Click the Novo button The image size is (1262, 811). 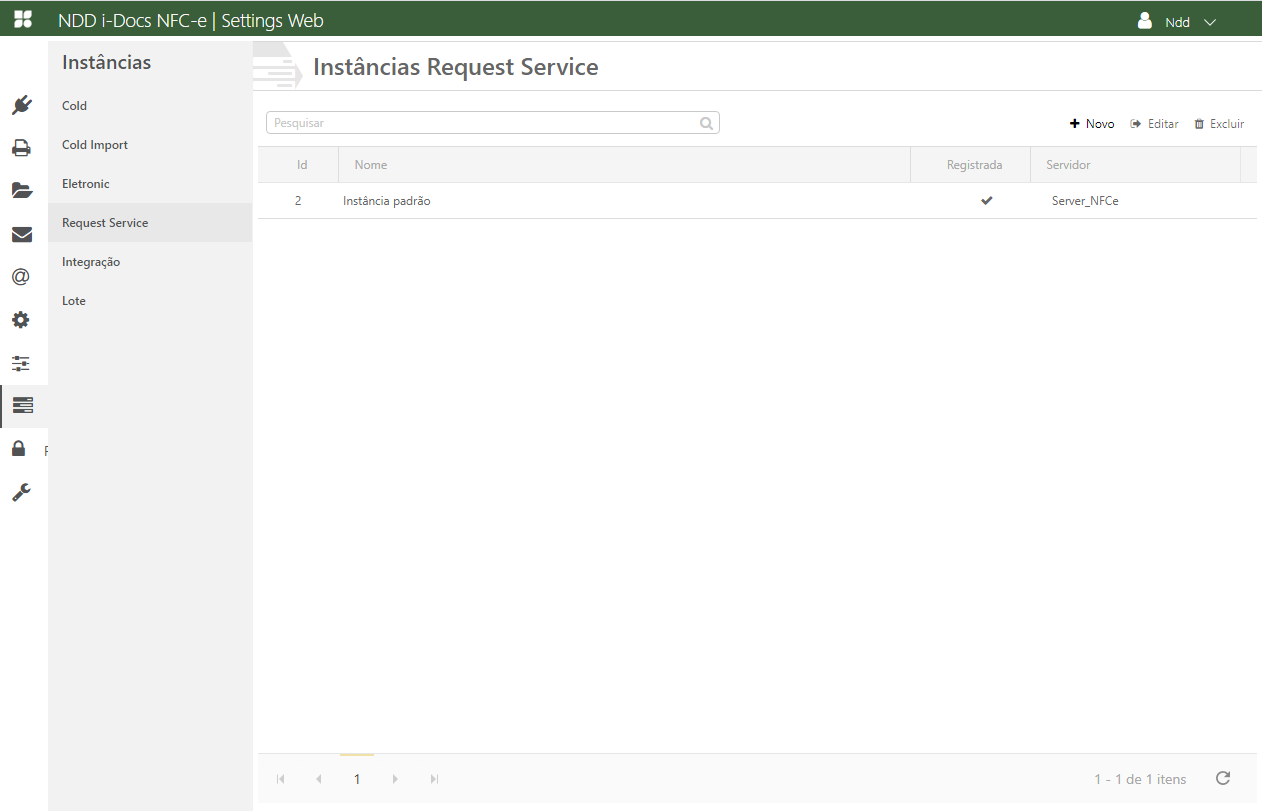1092,124
